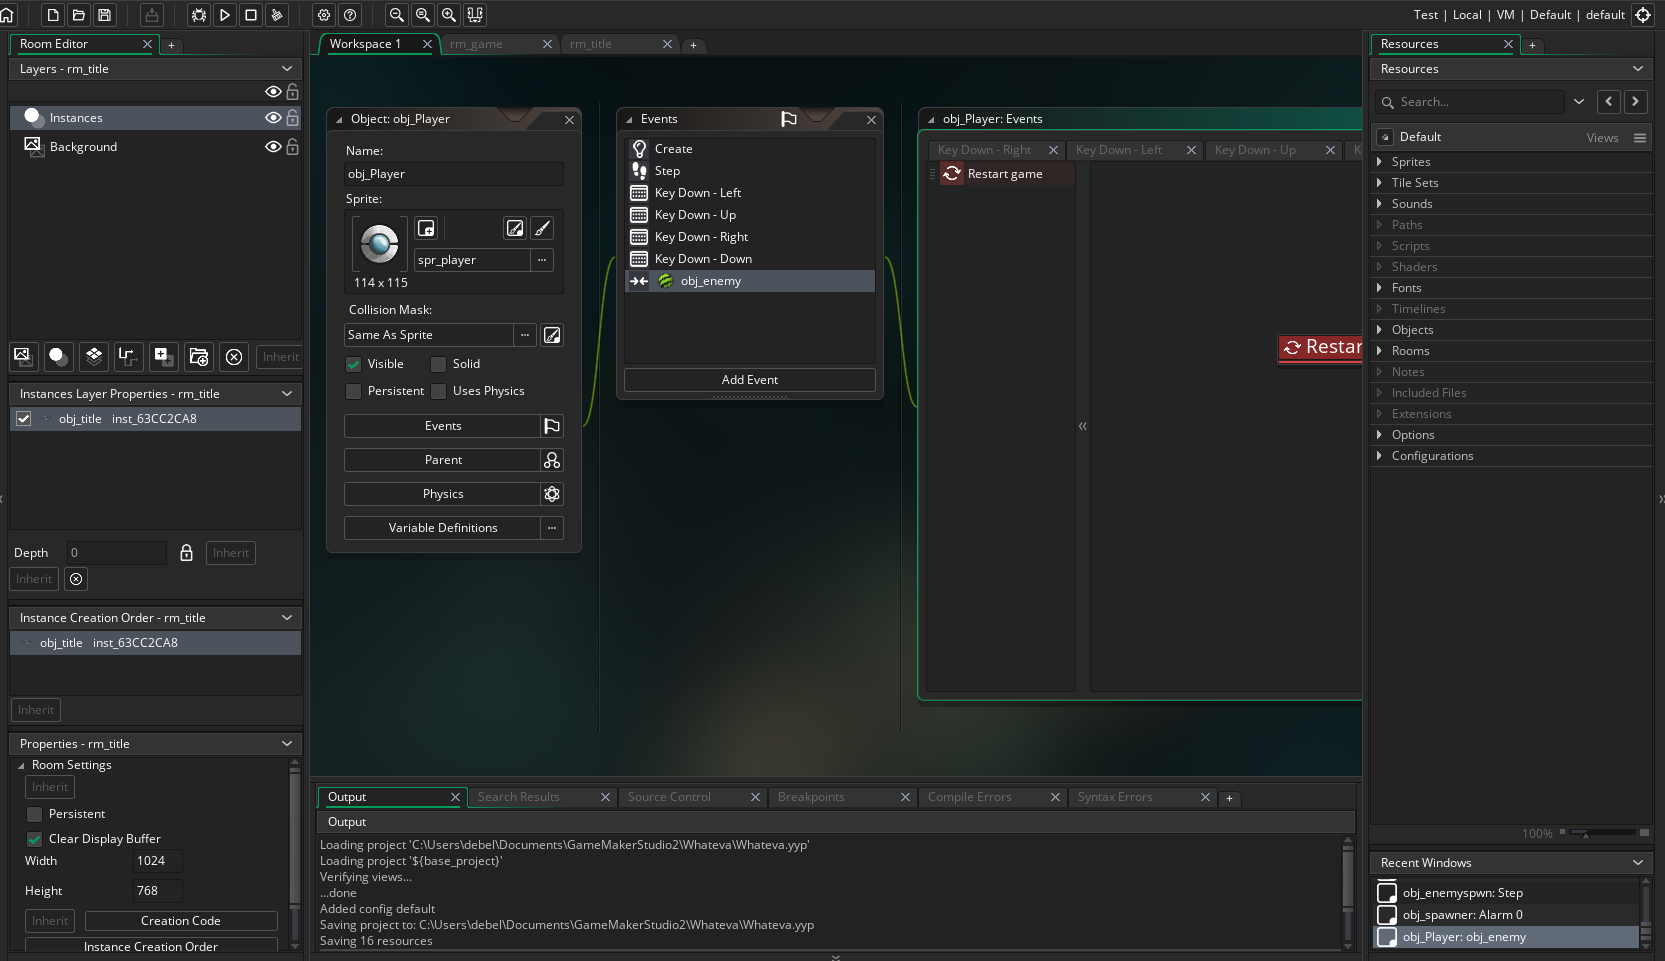Enable the Solid checkbox
Viewport: 1665px width, 961px height.
point(439,364)
